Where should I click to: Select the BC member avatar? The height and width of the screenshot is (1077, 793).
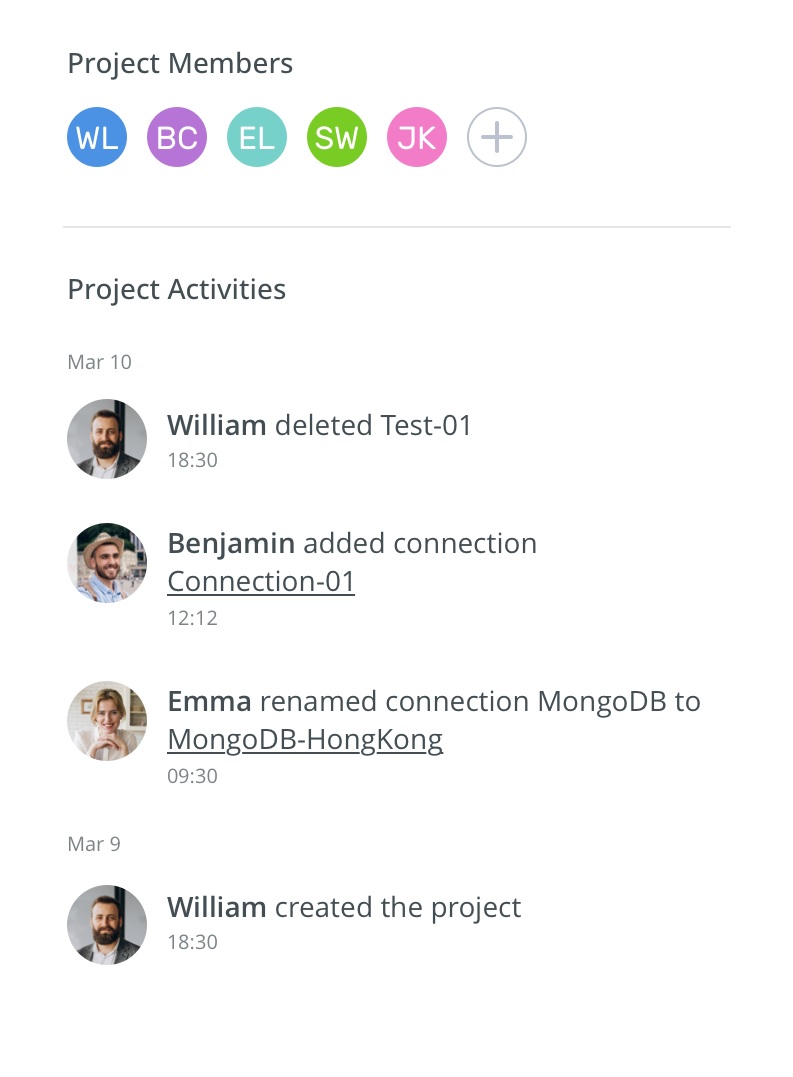(176, 137)
